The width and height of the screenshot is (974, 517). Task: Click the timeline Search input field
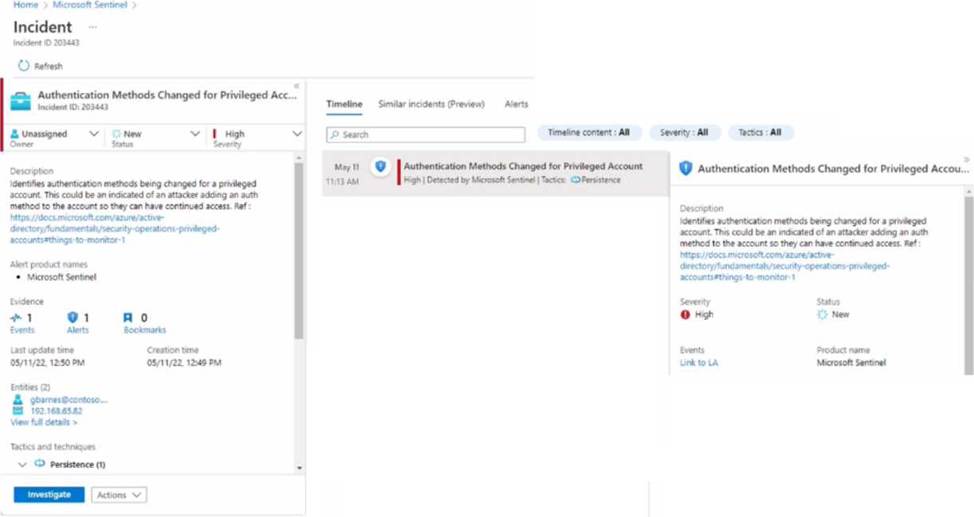point(426,134)
